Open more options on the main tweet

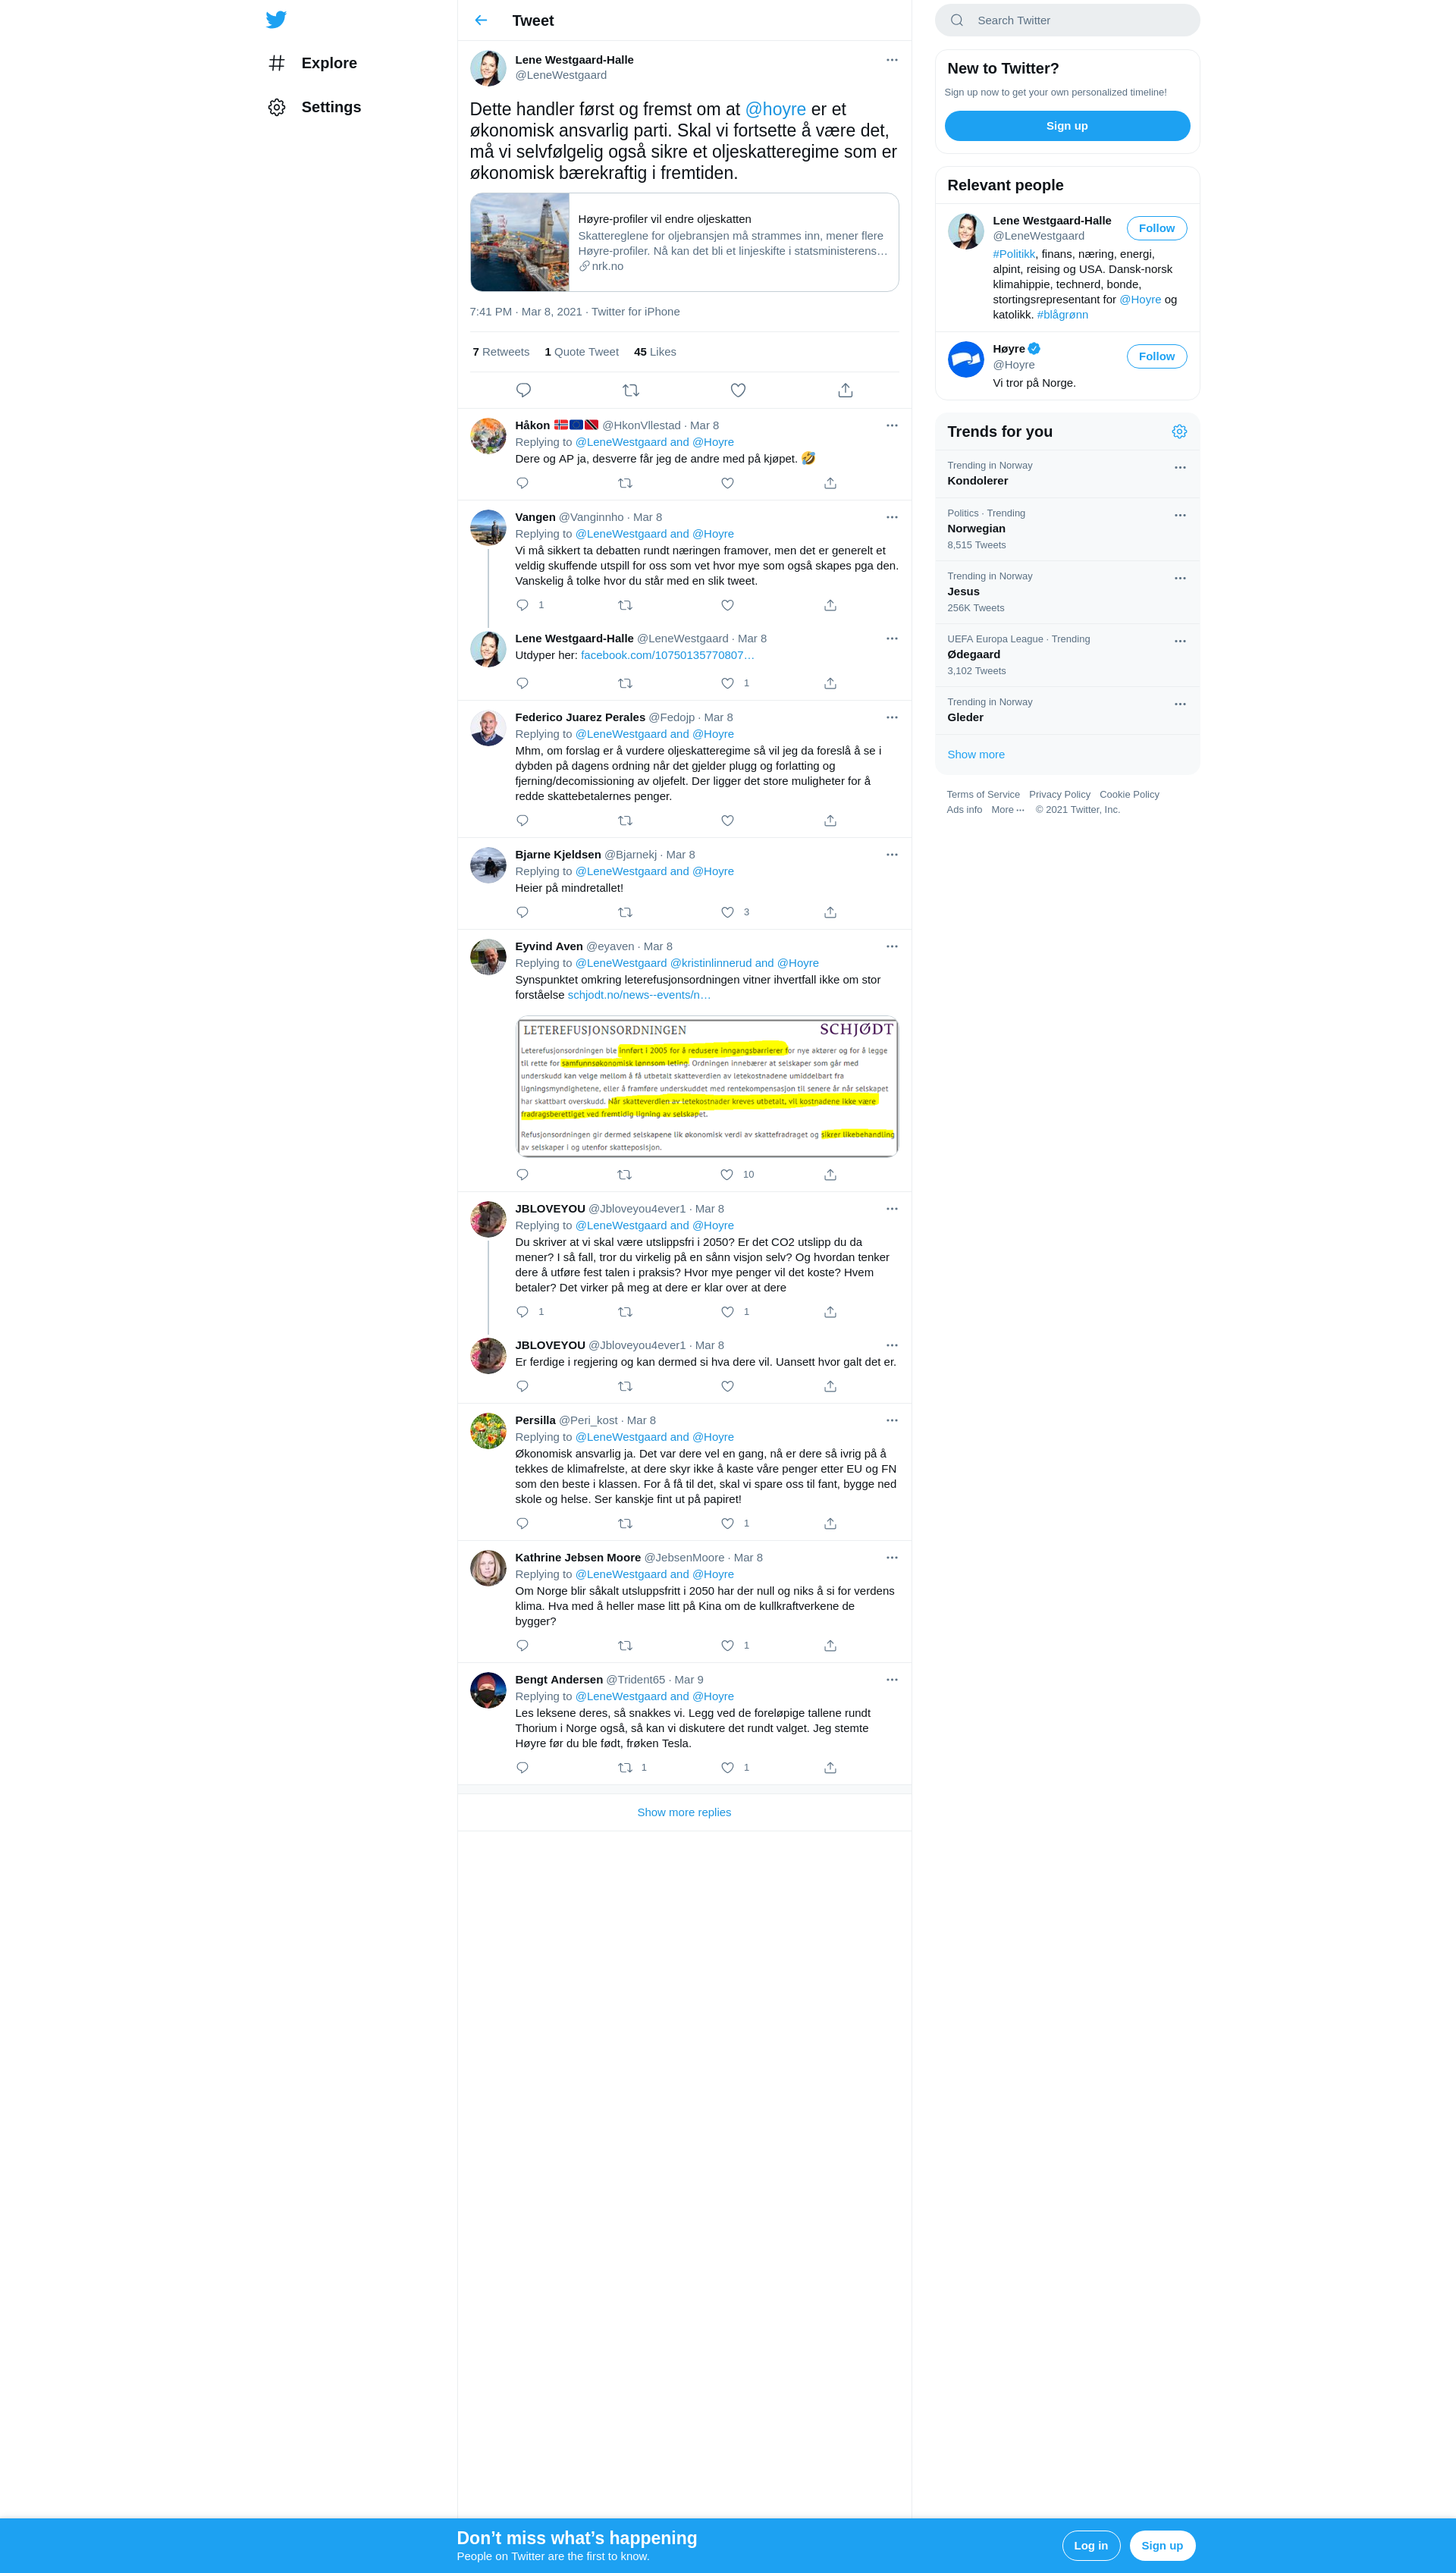click(892, 60)
